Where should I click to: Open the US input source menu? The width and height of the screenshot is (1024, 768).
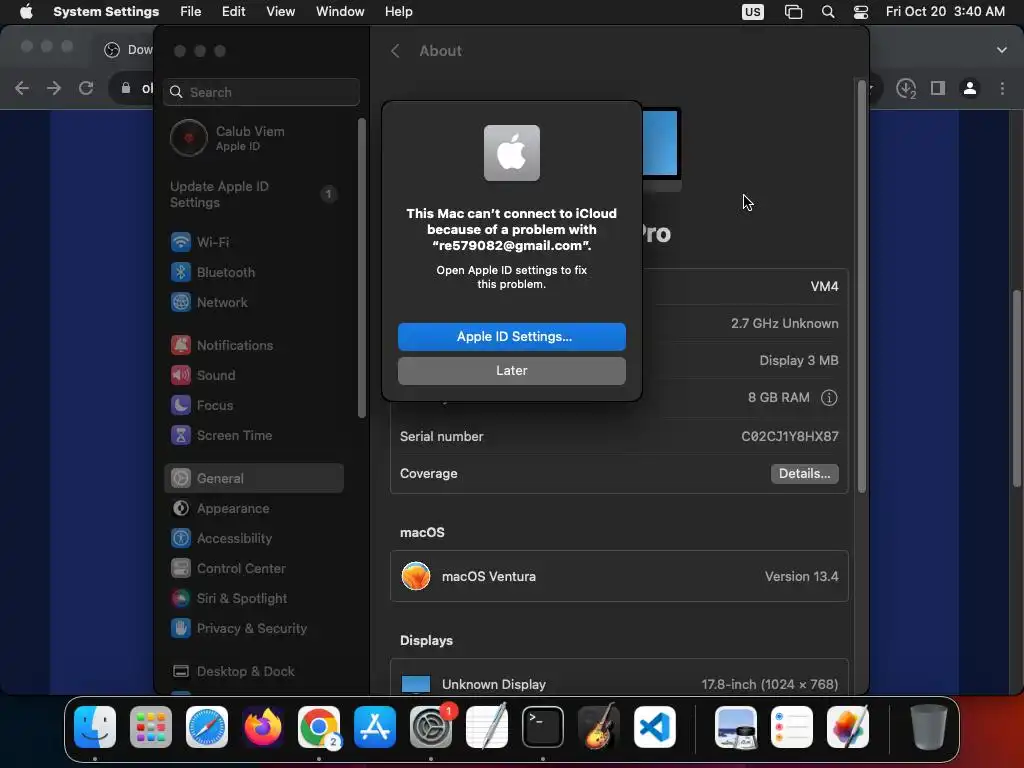(752, 12)
